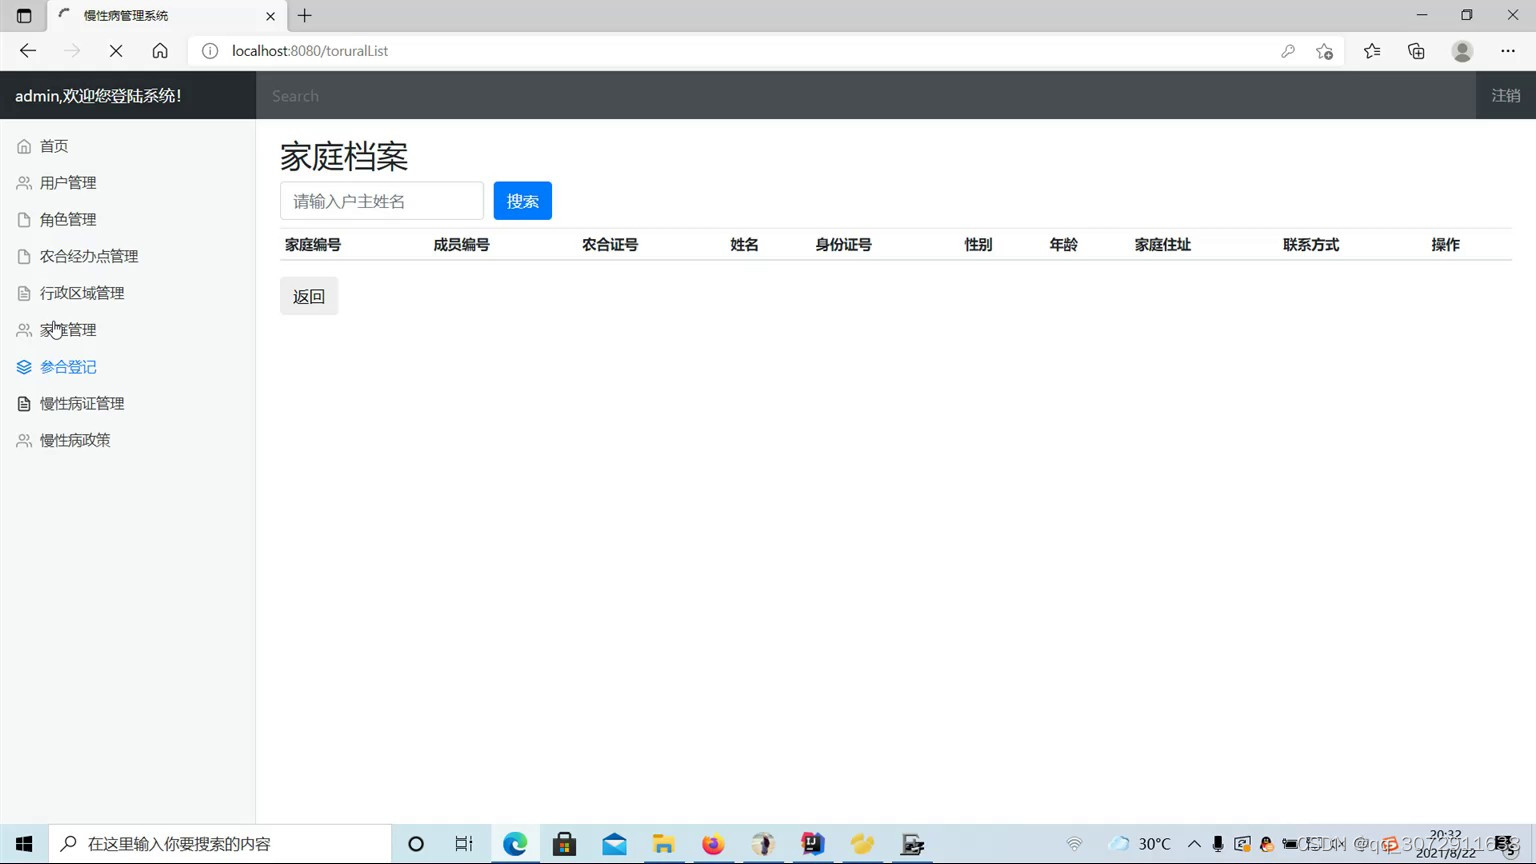
Task: Click the users icon beside 用户管理
Action: 24,183
